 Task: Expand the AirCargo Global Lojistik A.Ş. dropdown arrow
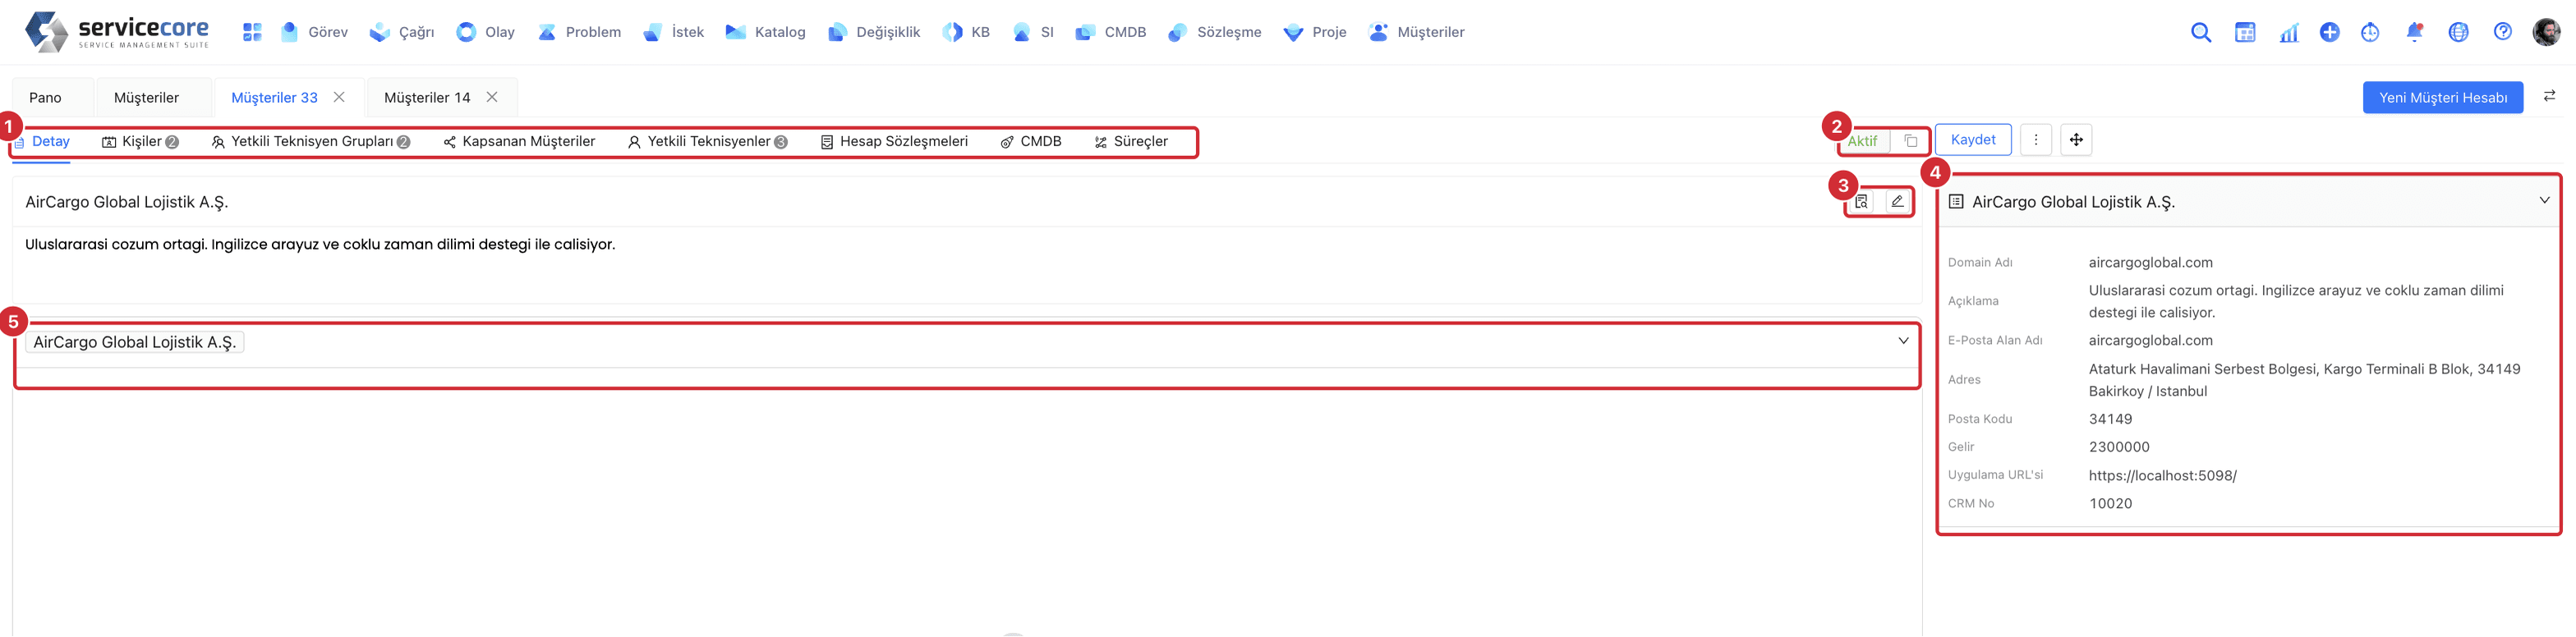pyautogui.click(x=1903, y=342)
